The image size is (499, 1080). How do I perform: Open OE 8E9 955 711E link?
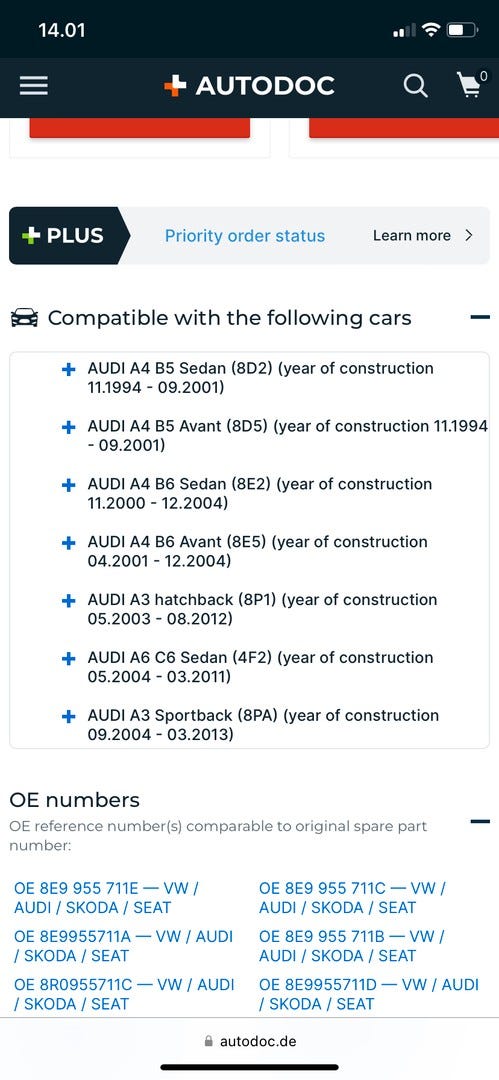(106, 898)
